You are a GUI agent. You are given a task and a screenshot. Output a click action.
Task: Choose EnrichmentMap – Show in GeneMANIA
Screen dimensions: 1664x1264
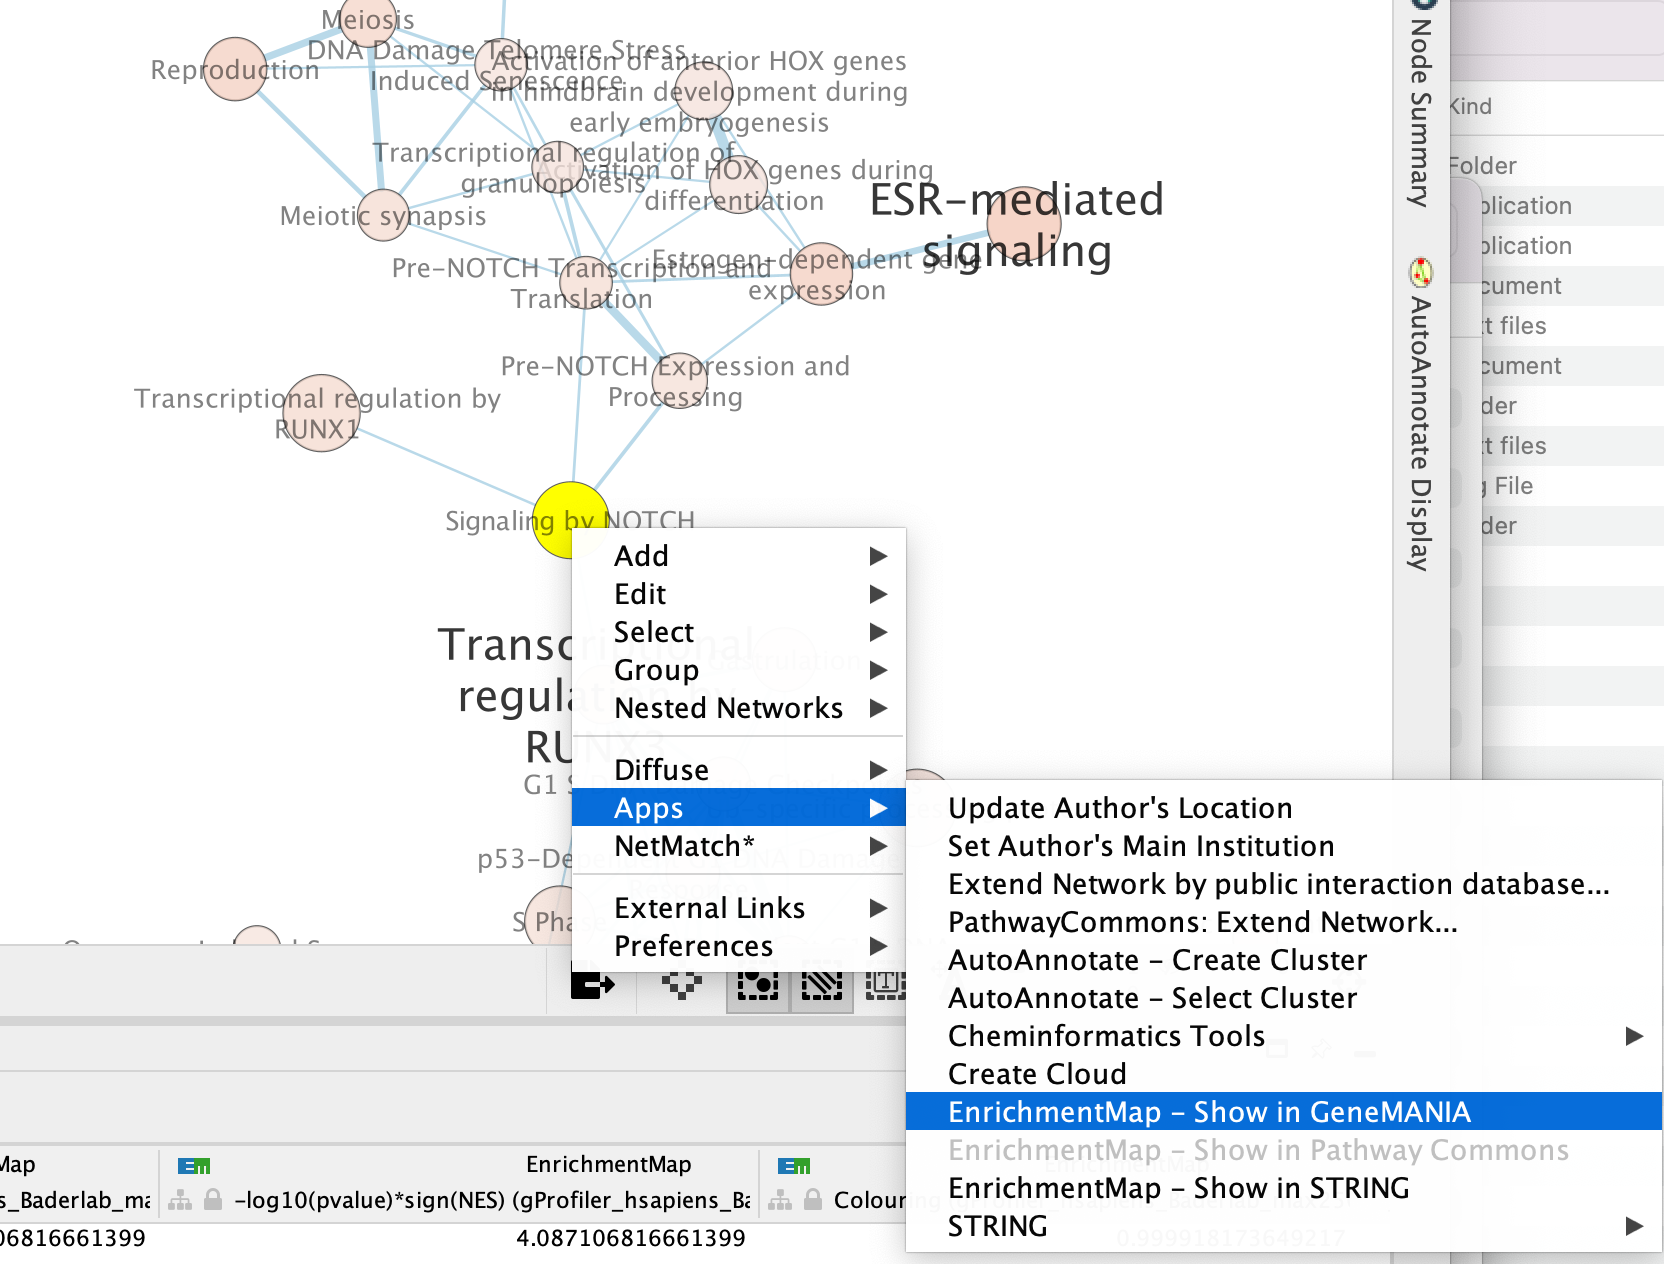coord(1208,1112)
